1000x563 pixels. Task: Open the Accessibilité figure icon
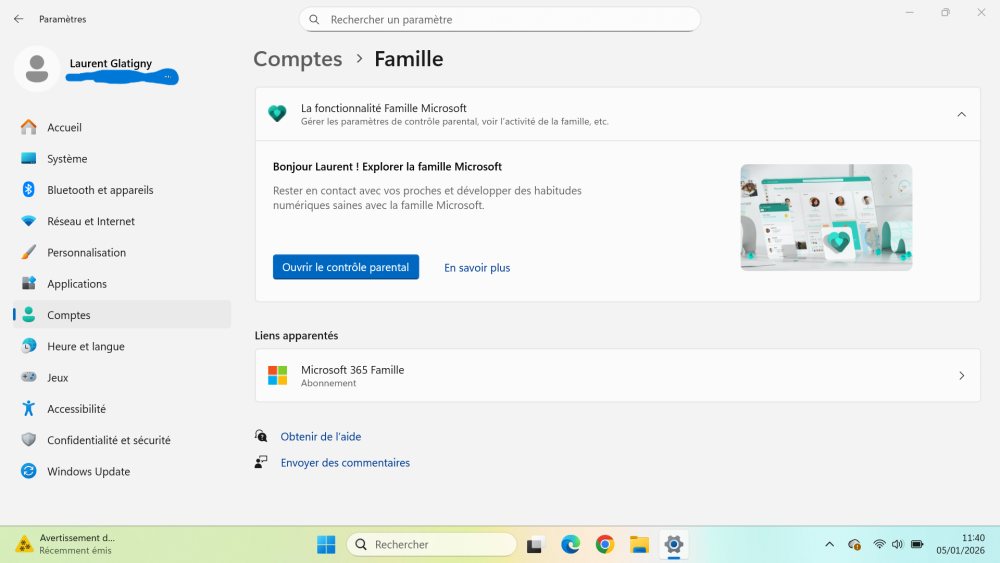(x=28, y=409)
